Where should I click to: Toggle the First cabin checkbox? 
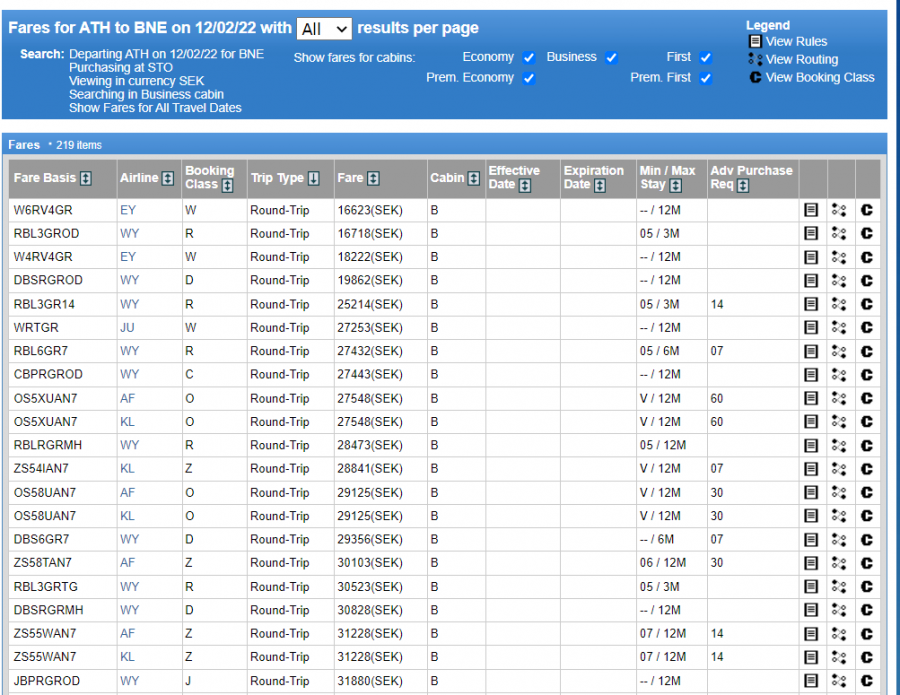705,58
